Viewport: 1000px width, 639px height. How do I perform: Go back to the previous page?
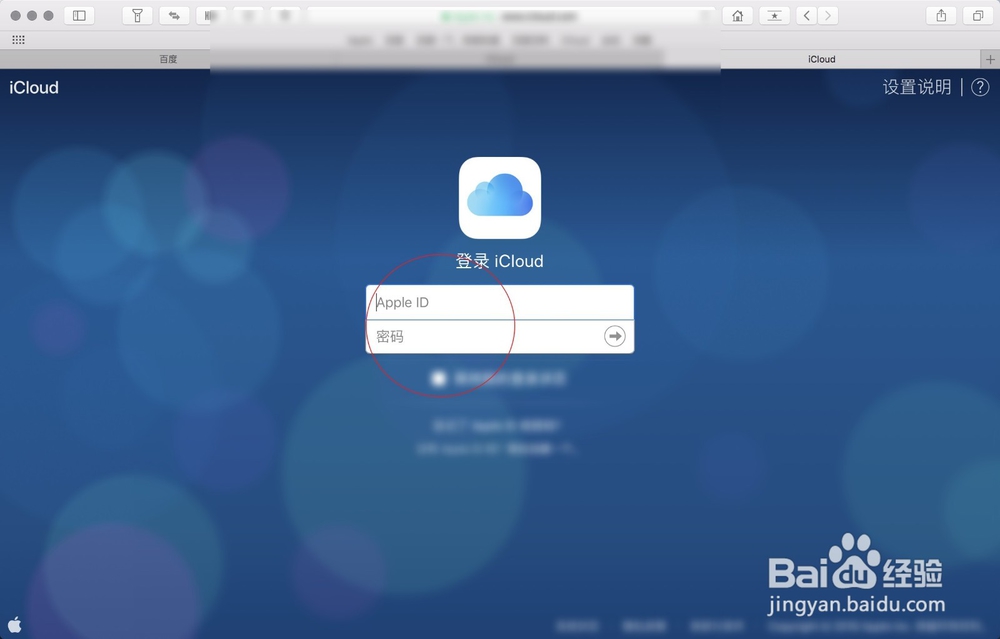coord(807,15)
